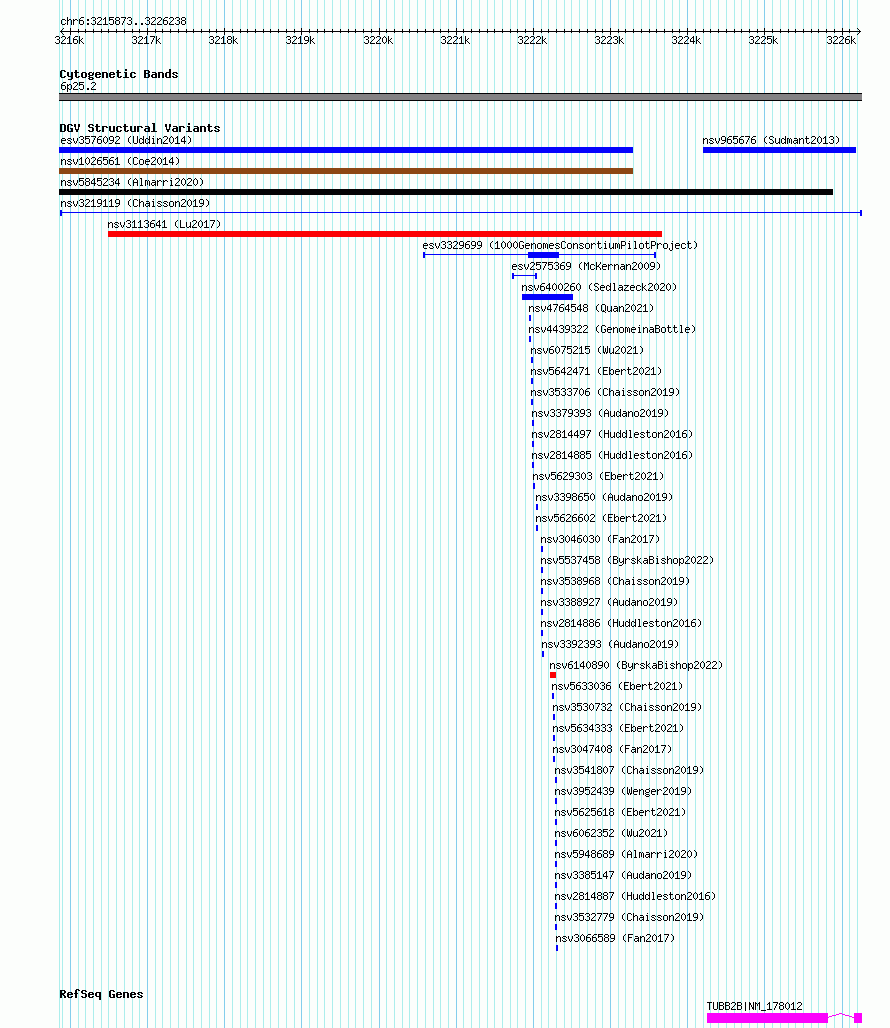Click nsv5537458 (ByrskaBishop2022) label

(627, 560)
